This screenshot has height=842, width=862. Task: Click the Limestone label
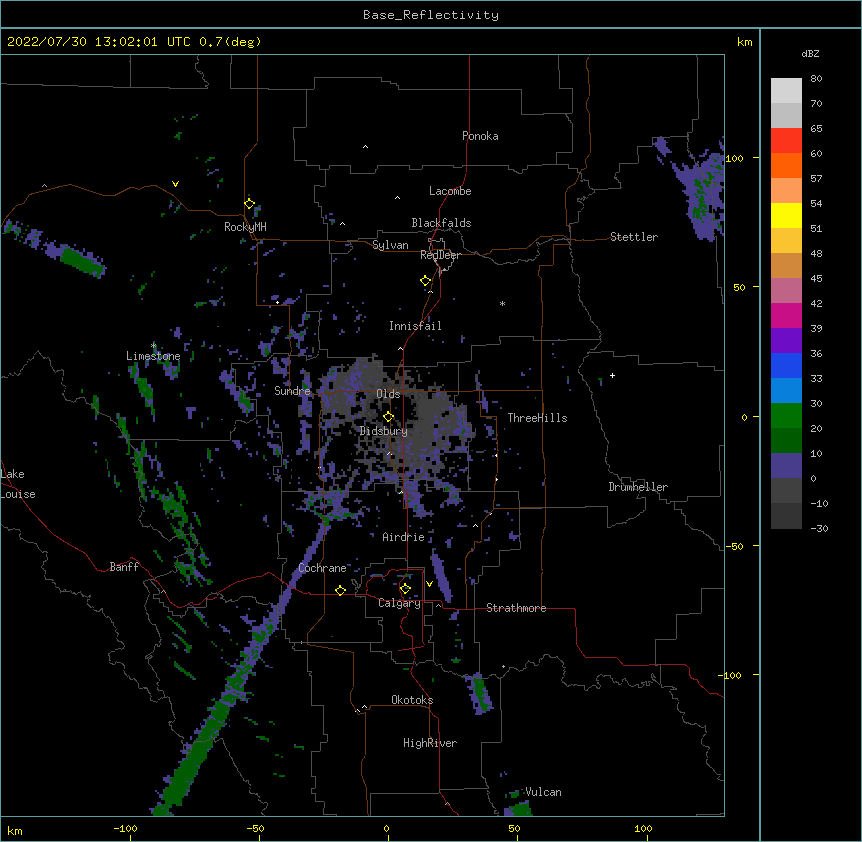pyautogui.click(x=153, y=356)
